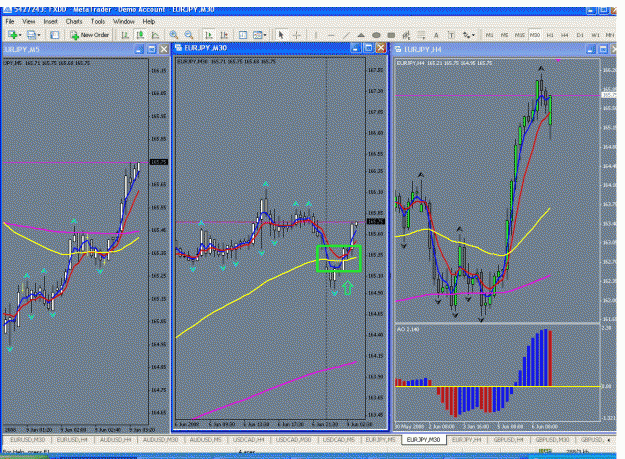Image resolution: width=625 pixels, height=459 pixels.
Task: Switch chart to Line Chart type
Action: click(x=155, y=35)
